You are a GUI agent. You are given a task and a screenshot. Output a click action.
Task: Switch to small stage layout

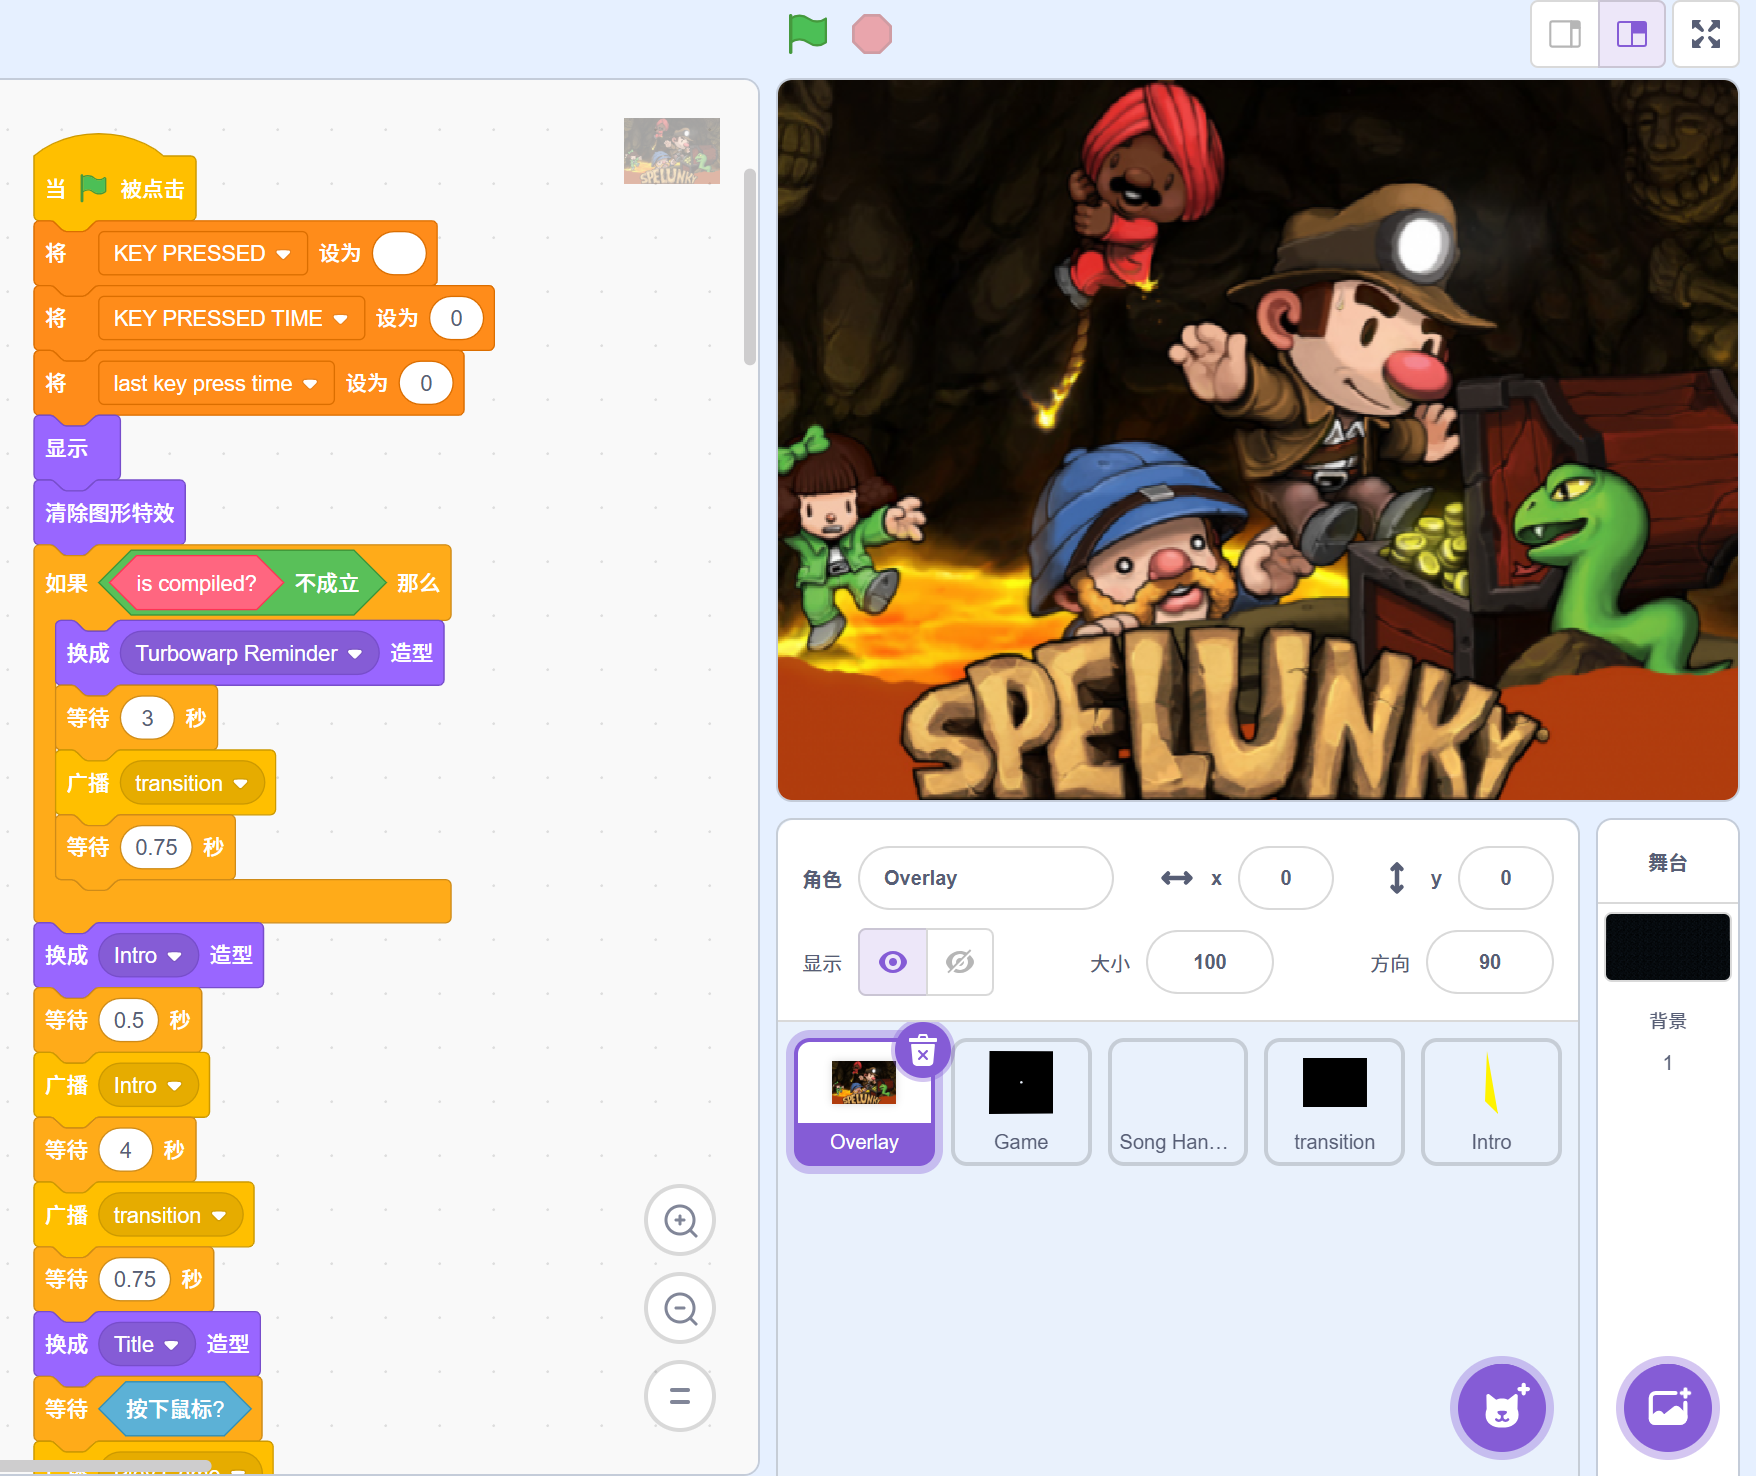(x=1565, y=34)
